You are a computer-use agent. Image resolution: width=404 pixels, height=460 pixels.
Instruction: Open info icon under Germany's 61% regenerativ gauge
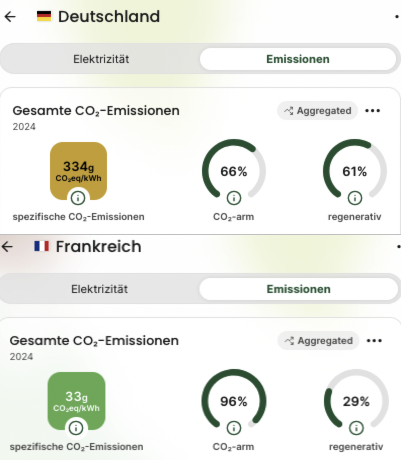(x=355, y=198)
